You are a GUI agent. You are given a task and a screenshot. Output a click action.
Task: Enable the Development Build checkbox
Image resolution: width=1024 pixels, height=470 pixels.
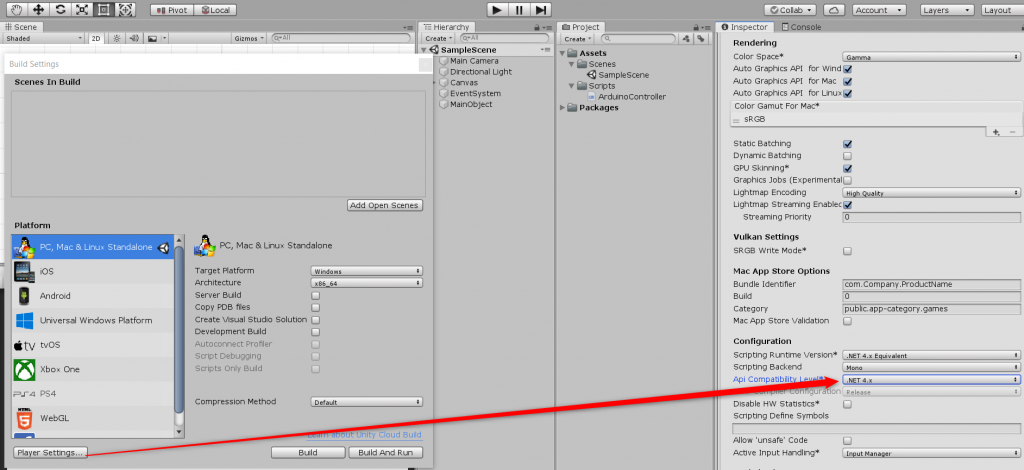click(x=315, y=332)
